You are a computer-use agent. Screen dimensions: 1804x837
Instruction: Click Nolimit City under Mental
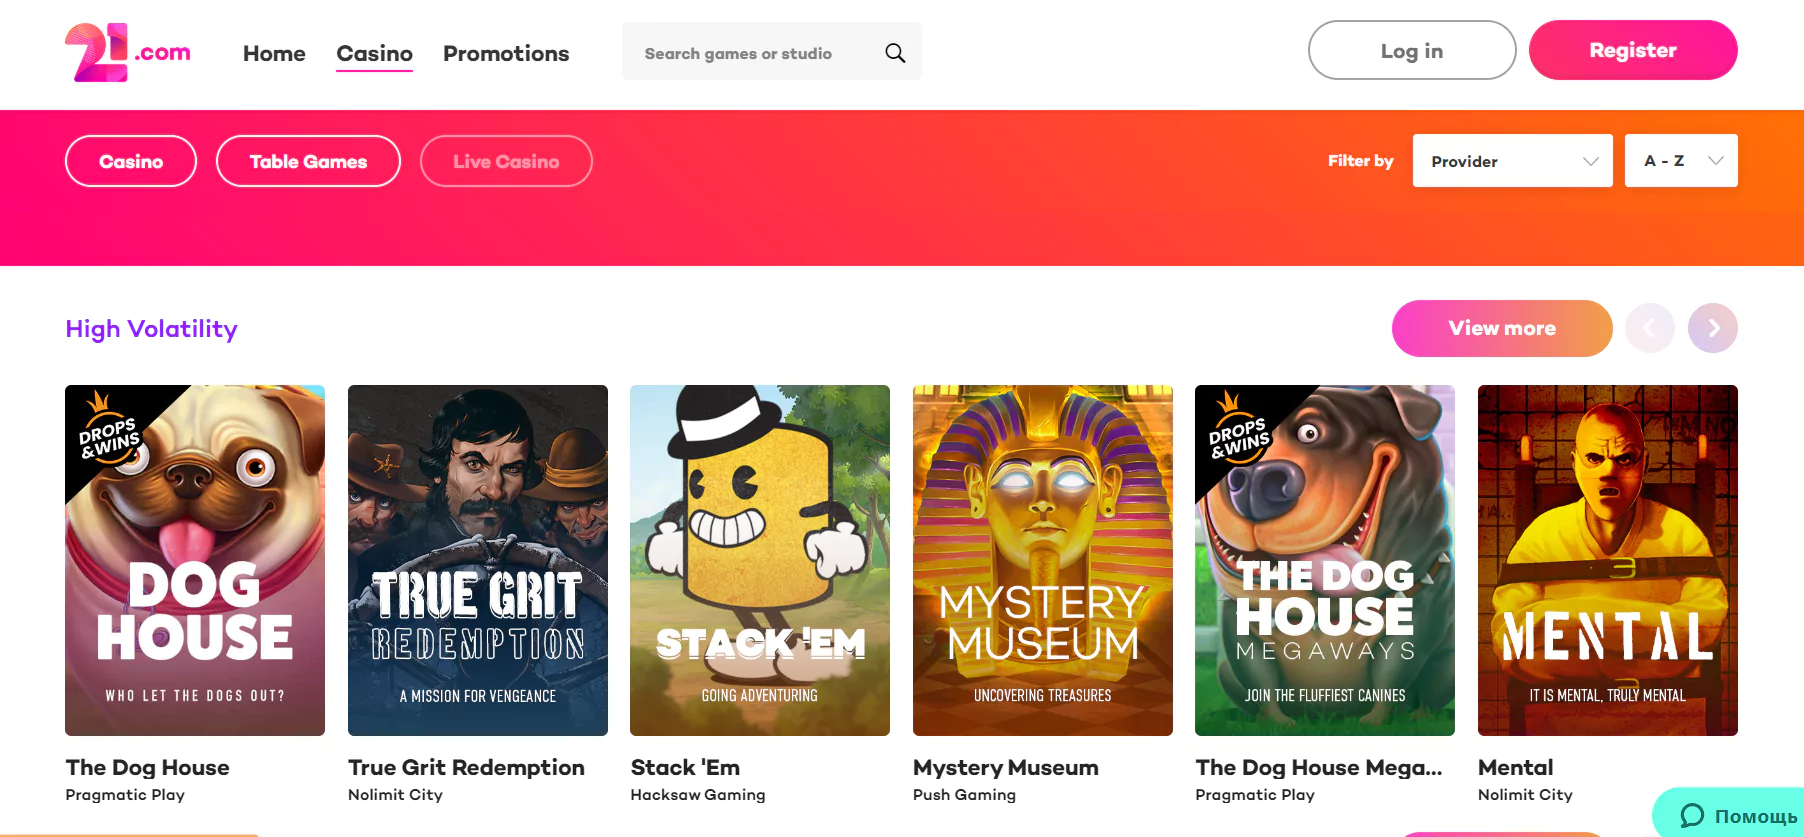click(1525, 795)
